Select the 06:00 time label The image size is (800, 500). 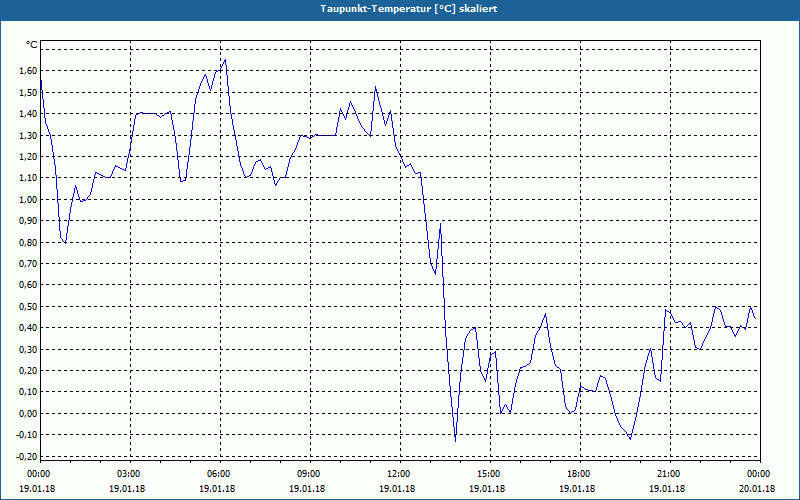pos(220,474)
